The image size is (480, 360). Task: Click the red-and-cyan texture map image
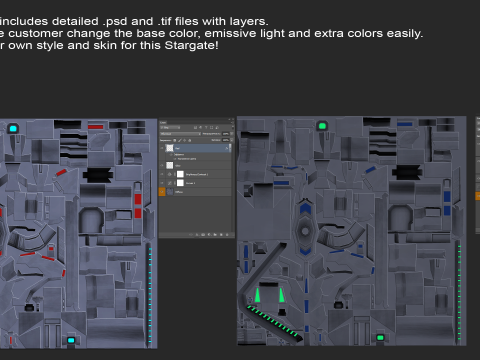pos(78,233)
